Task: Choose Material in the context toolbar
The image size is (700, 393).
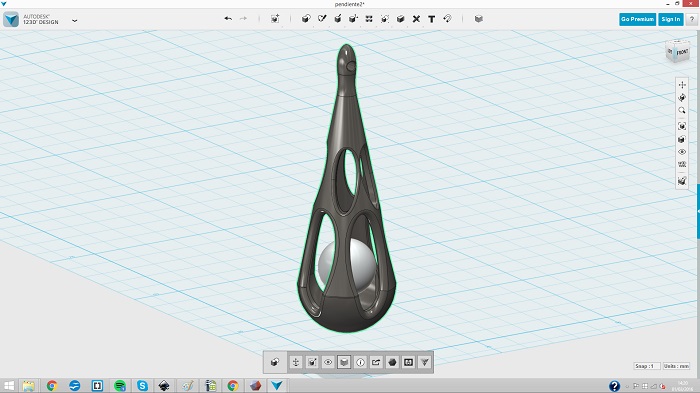Action: (344, 362)
